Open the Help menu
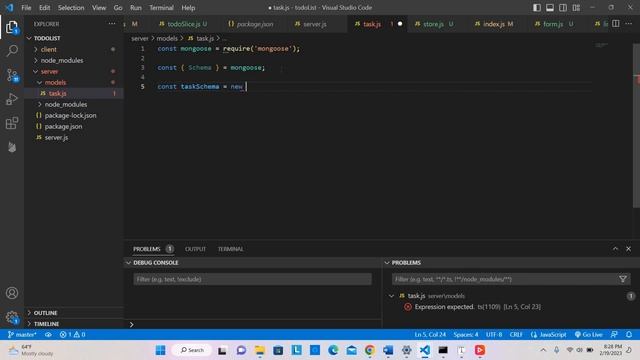The height and width of the screenshot is (360, 640). (x=188, y=7)
